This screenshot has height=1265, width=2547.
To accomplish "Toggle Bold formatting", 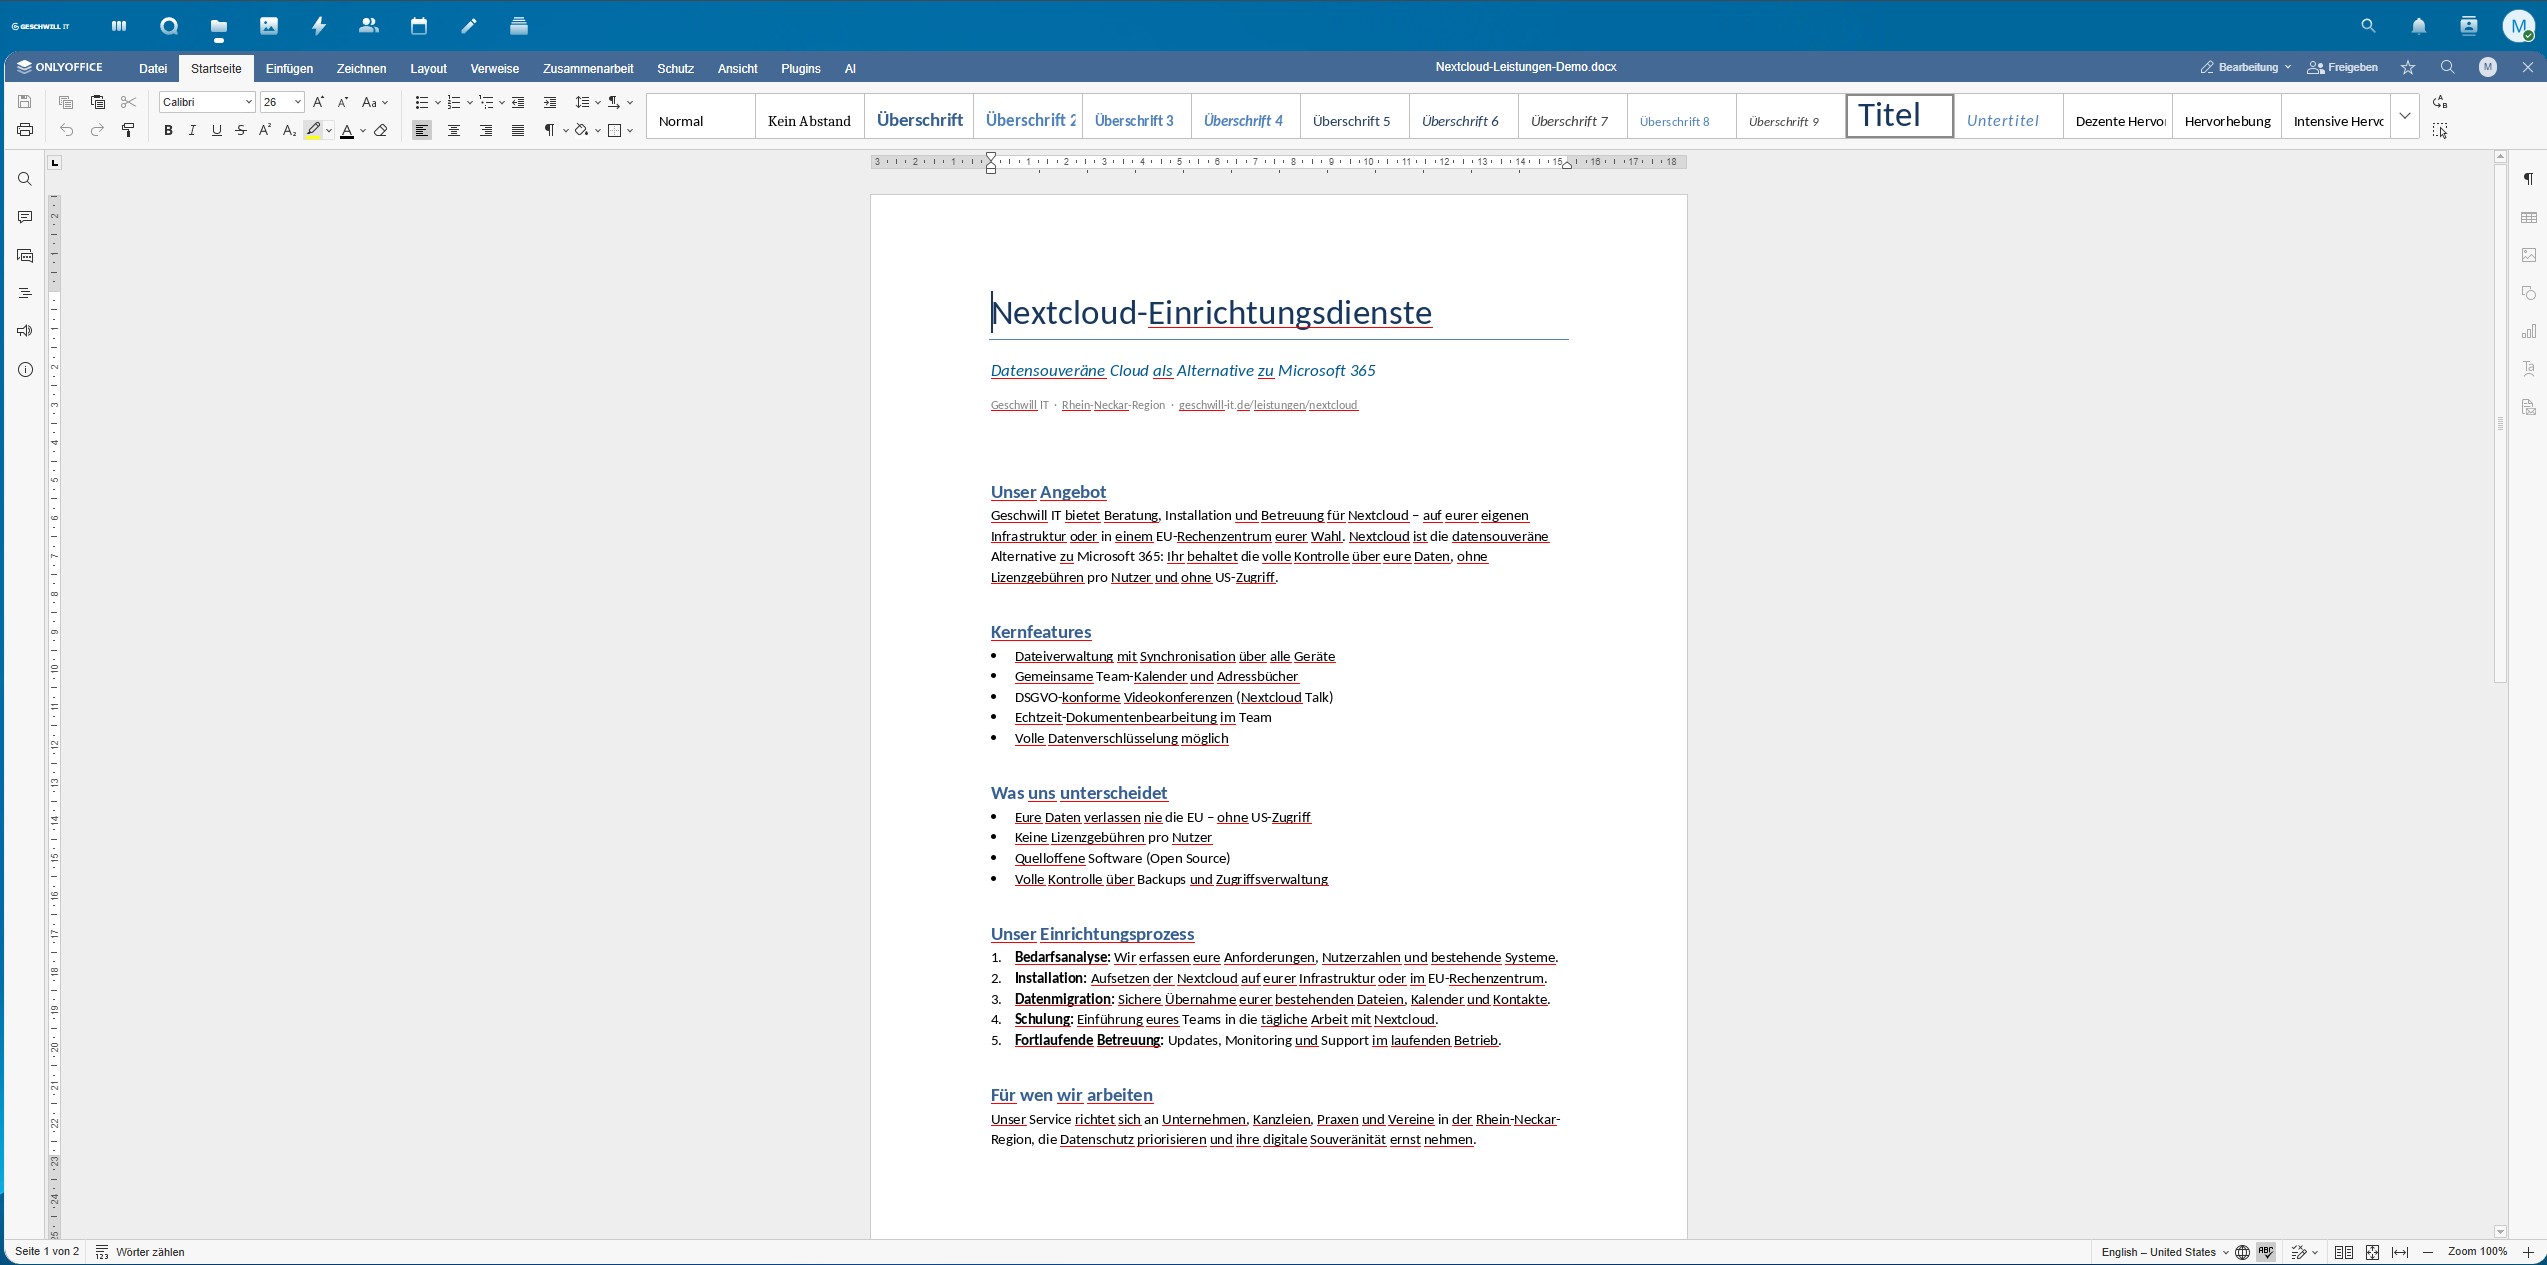I will pyautogui.click(x=168, y=130).
